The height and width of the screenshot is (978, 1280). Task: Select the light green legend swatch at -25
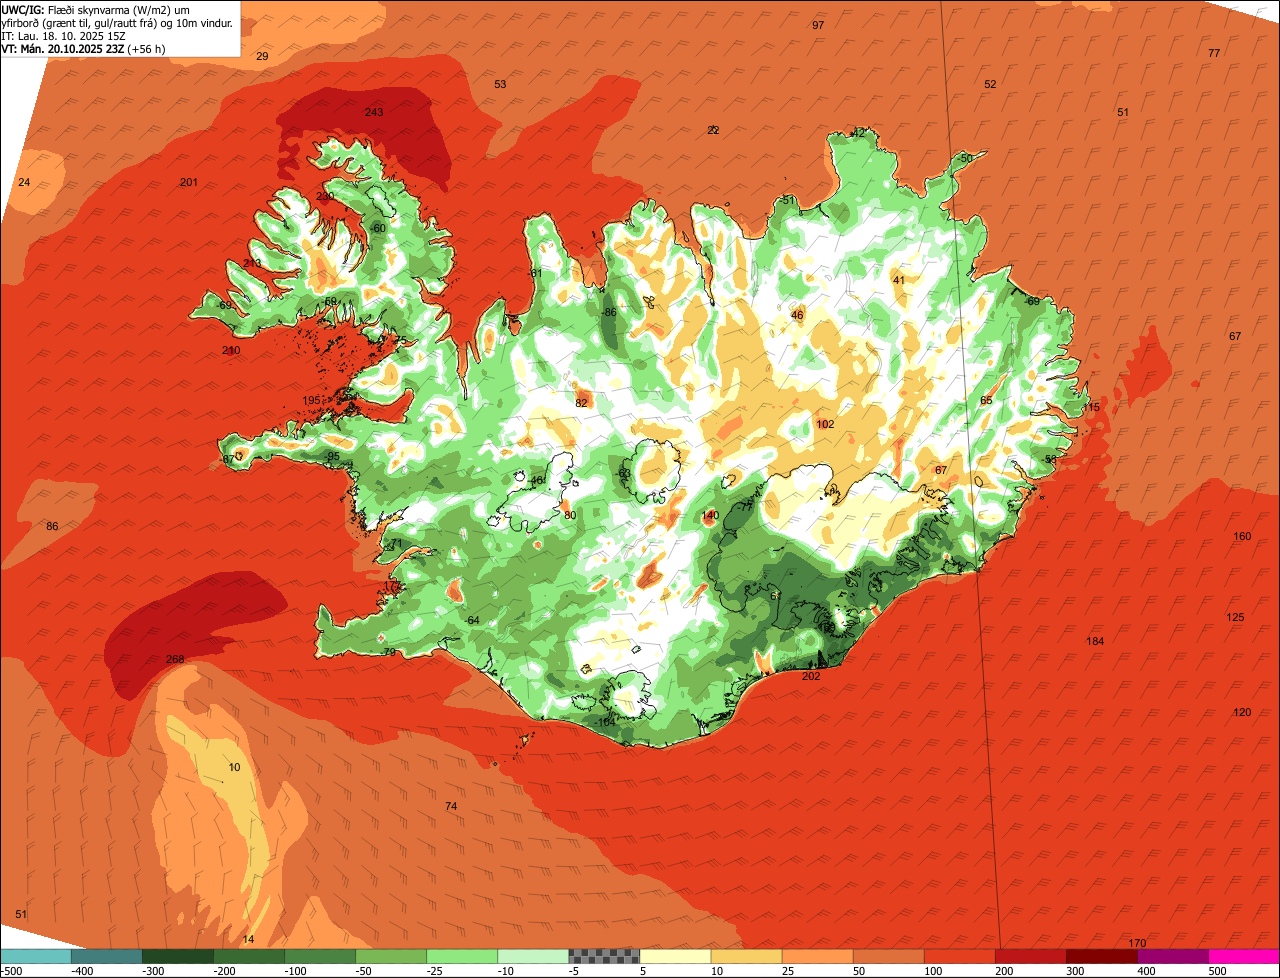(462, 956)
